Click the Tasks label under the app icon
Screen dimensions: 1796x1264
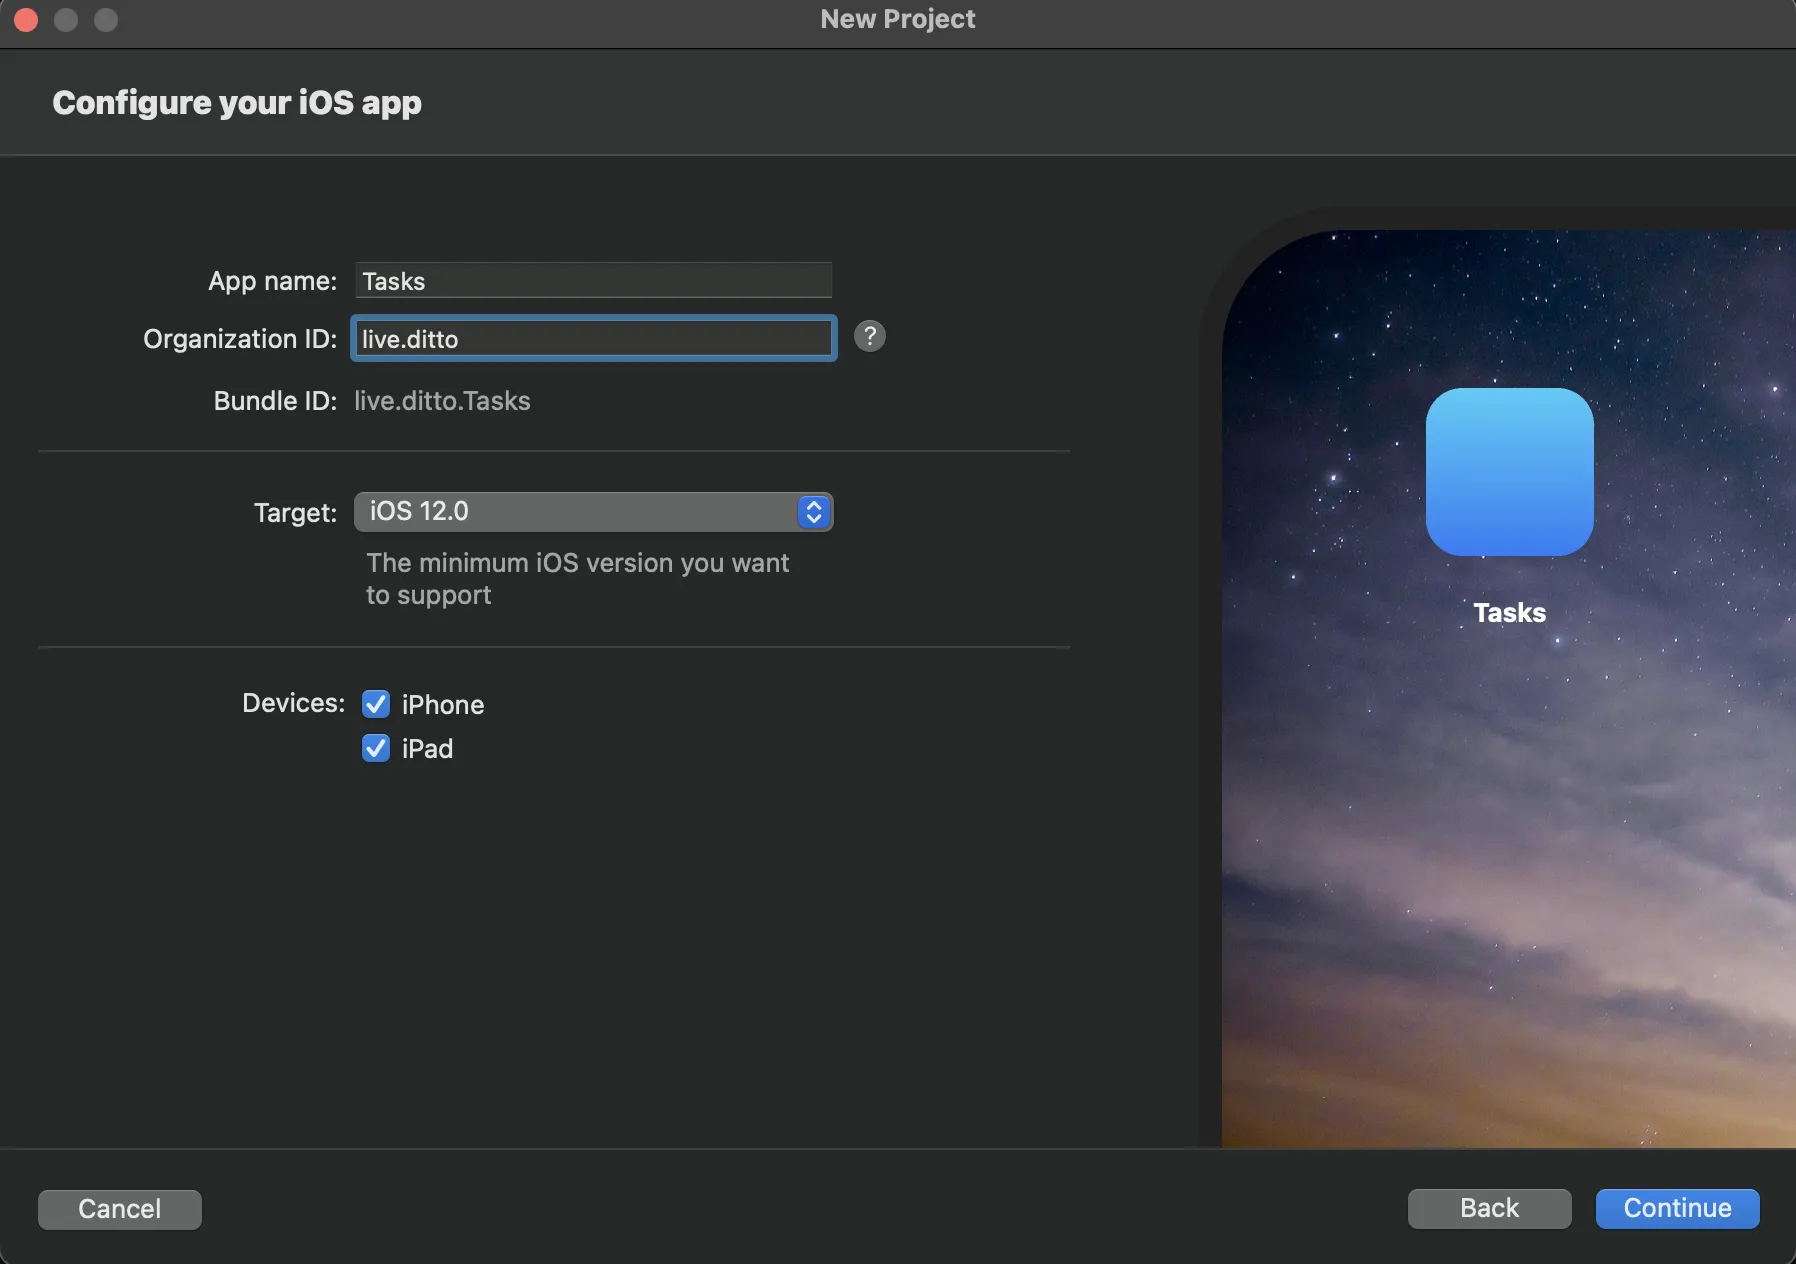click(x=1509, y=613)
